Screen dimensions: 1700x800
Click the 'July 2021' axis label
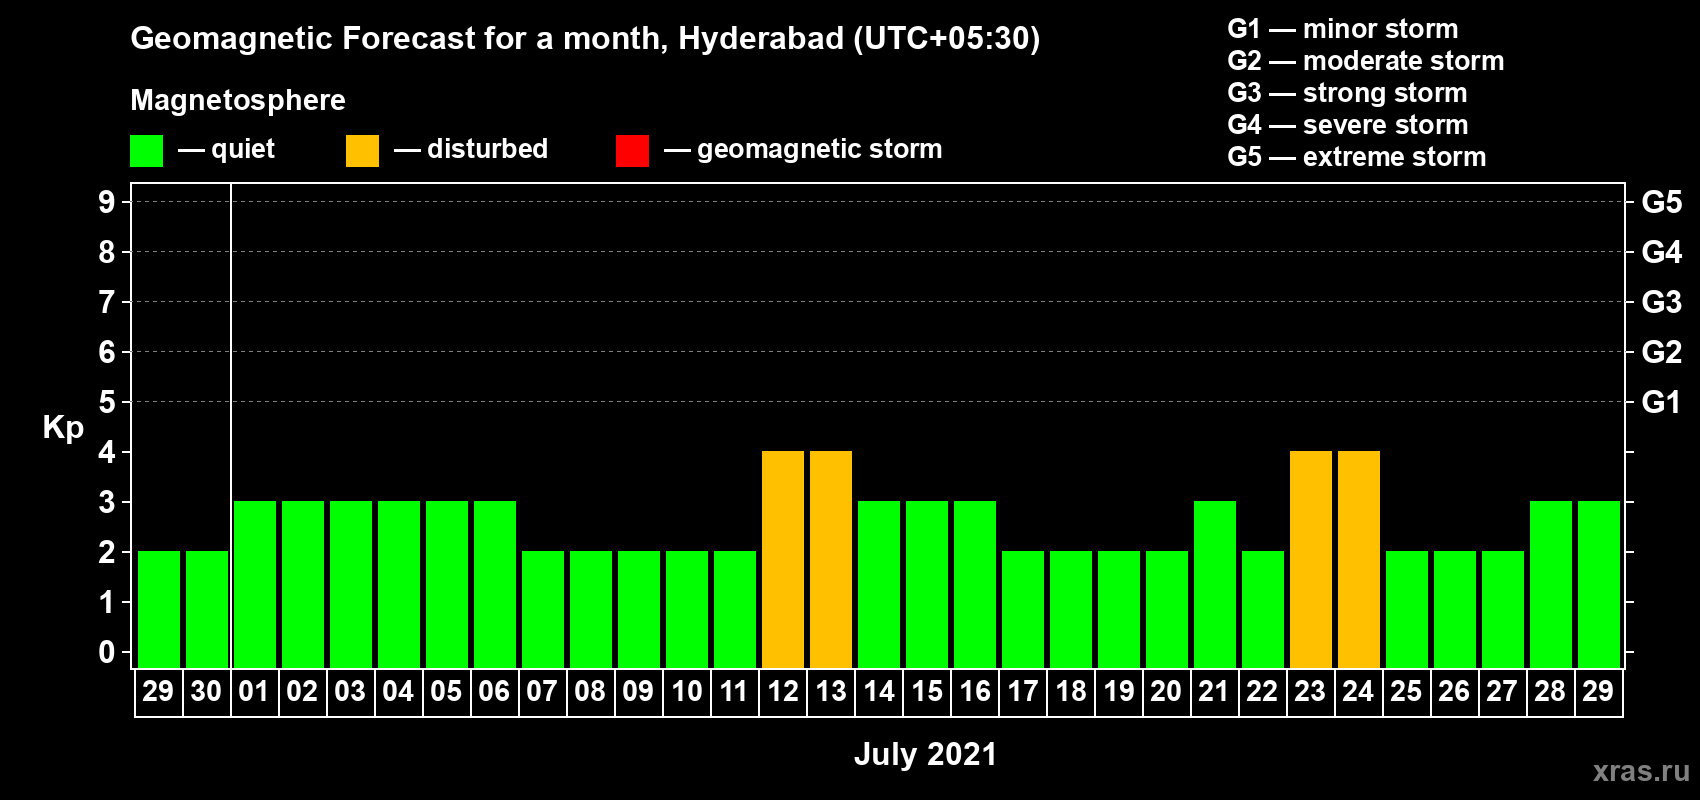[x=926, y=754]
